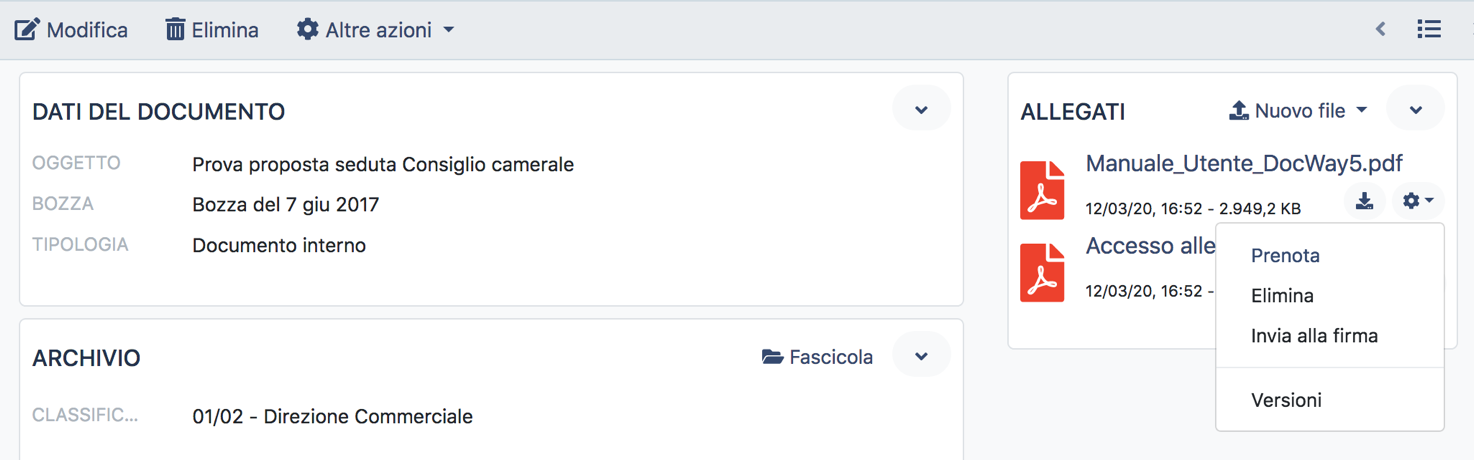Click the Fascicola folder button
Image resolution: width=1474 pixels, height=460 pixels.
point(817,357)
